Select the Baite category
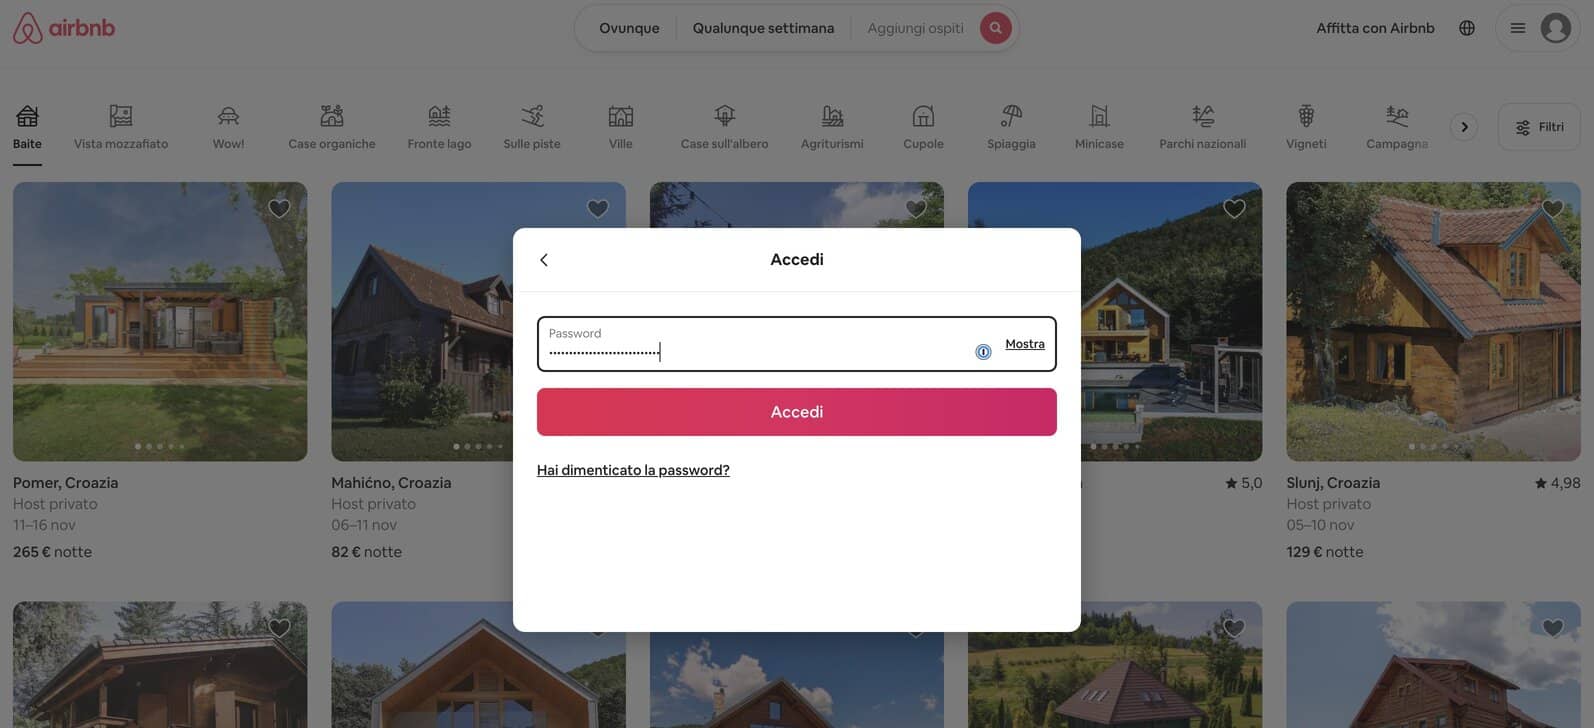 tap(27, 127)
